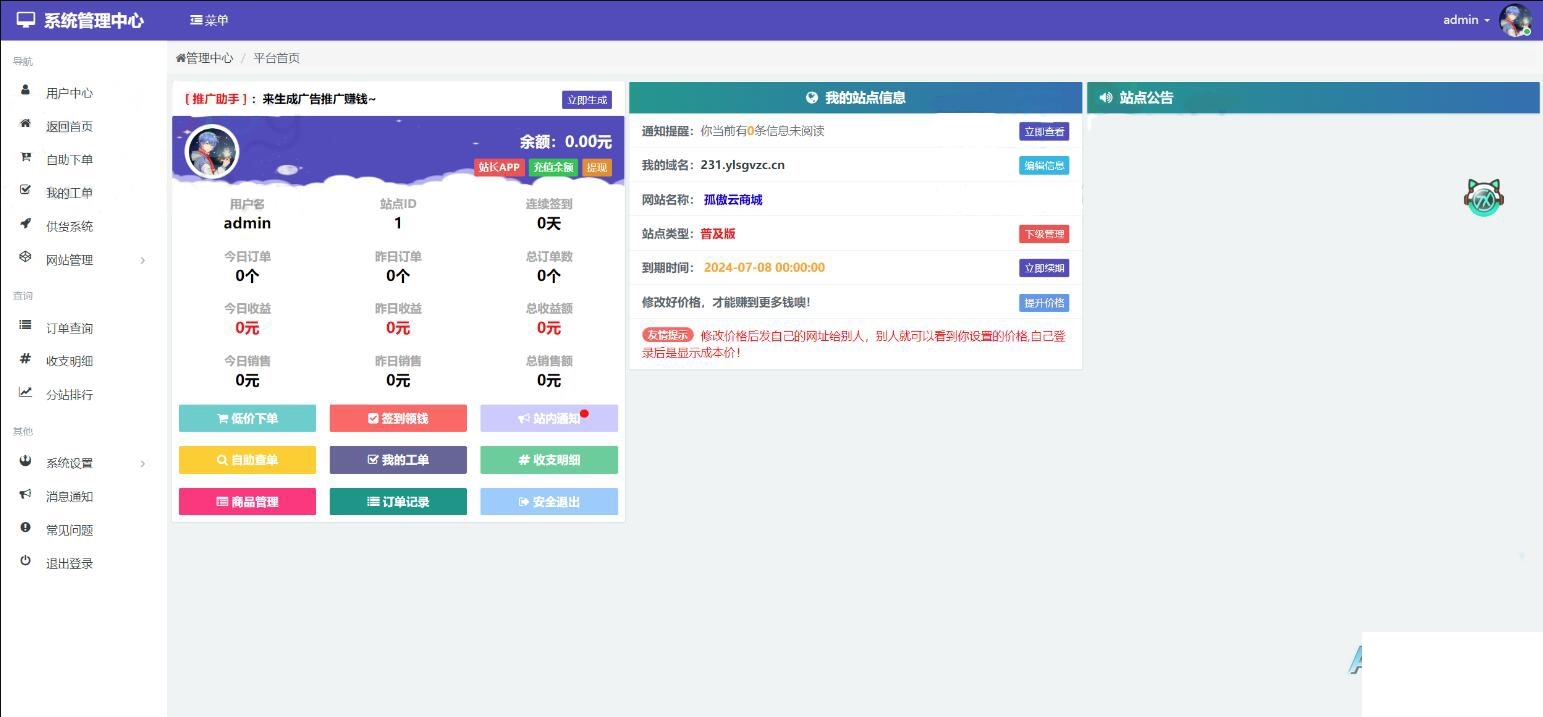Screen dimensions: 1543x717
Task: Click the monitor icon beside 系统管理中心
Action: [26, 20]
